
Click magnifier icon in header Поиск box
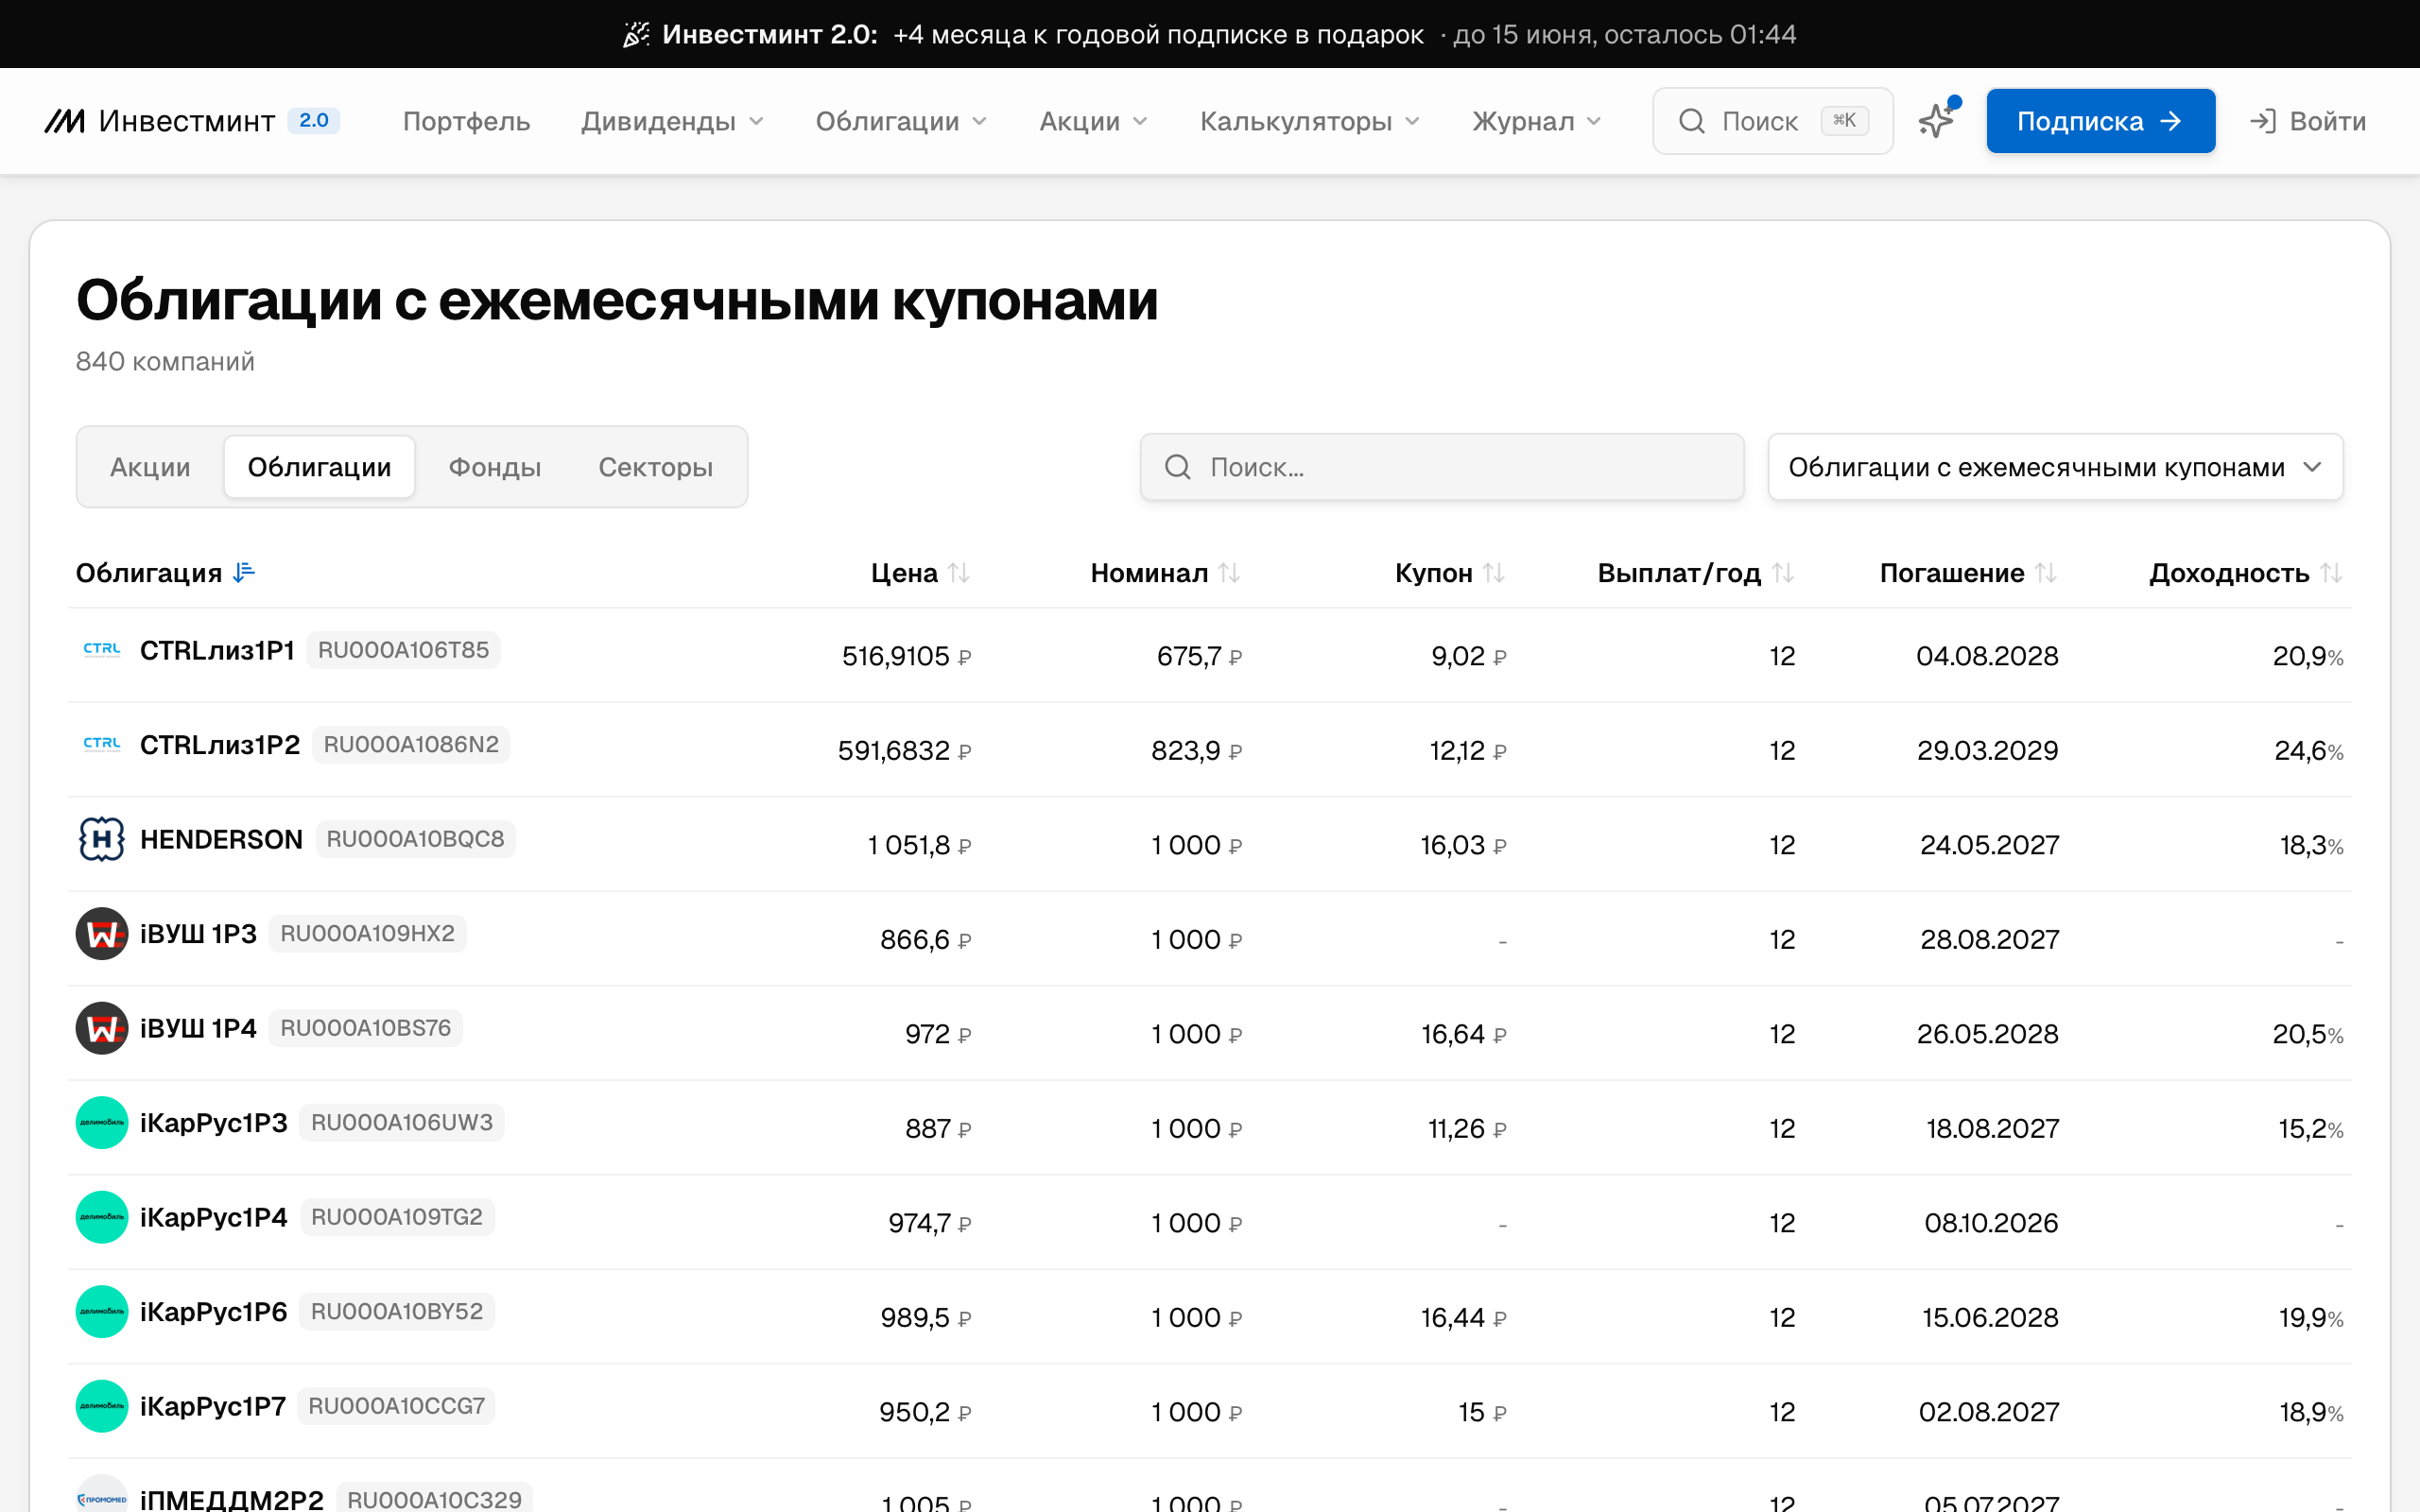pos(1692,121)
